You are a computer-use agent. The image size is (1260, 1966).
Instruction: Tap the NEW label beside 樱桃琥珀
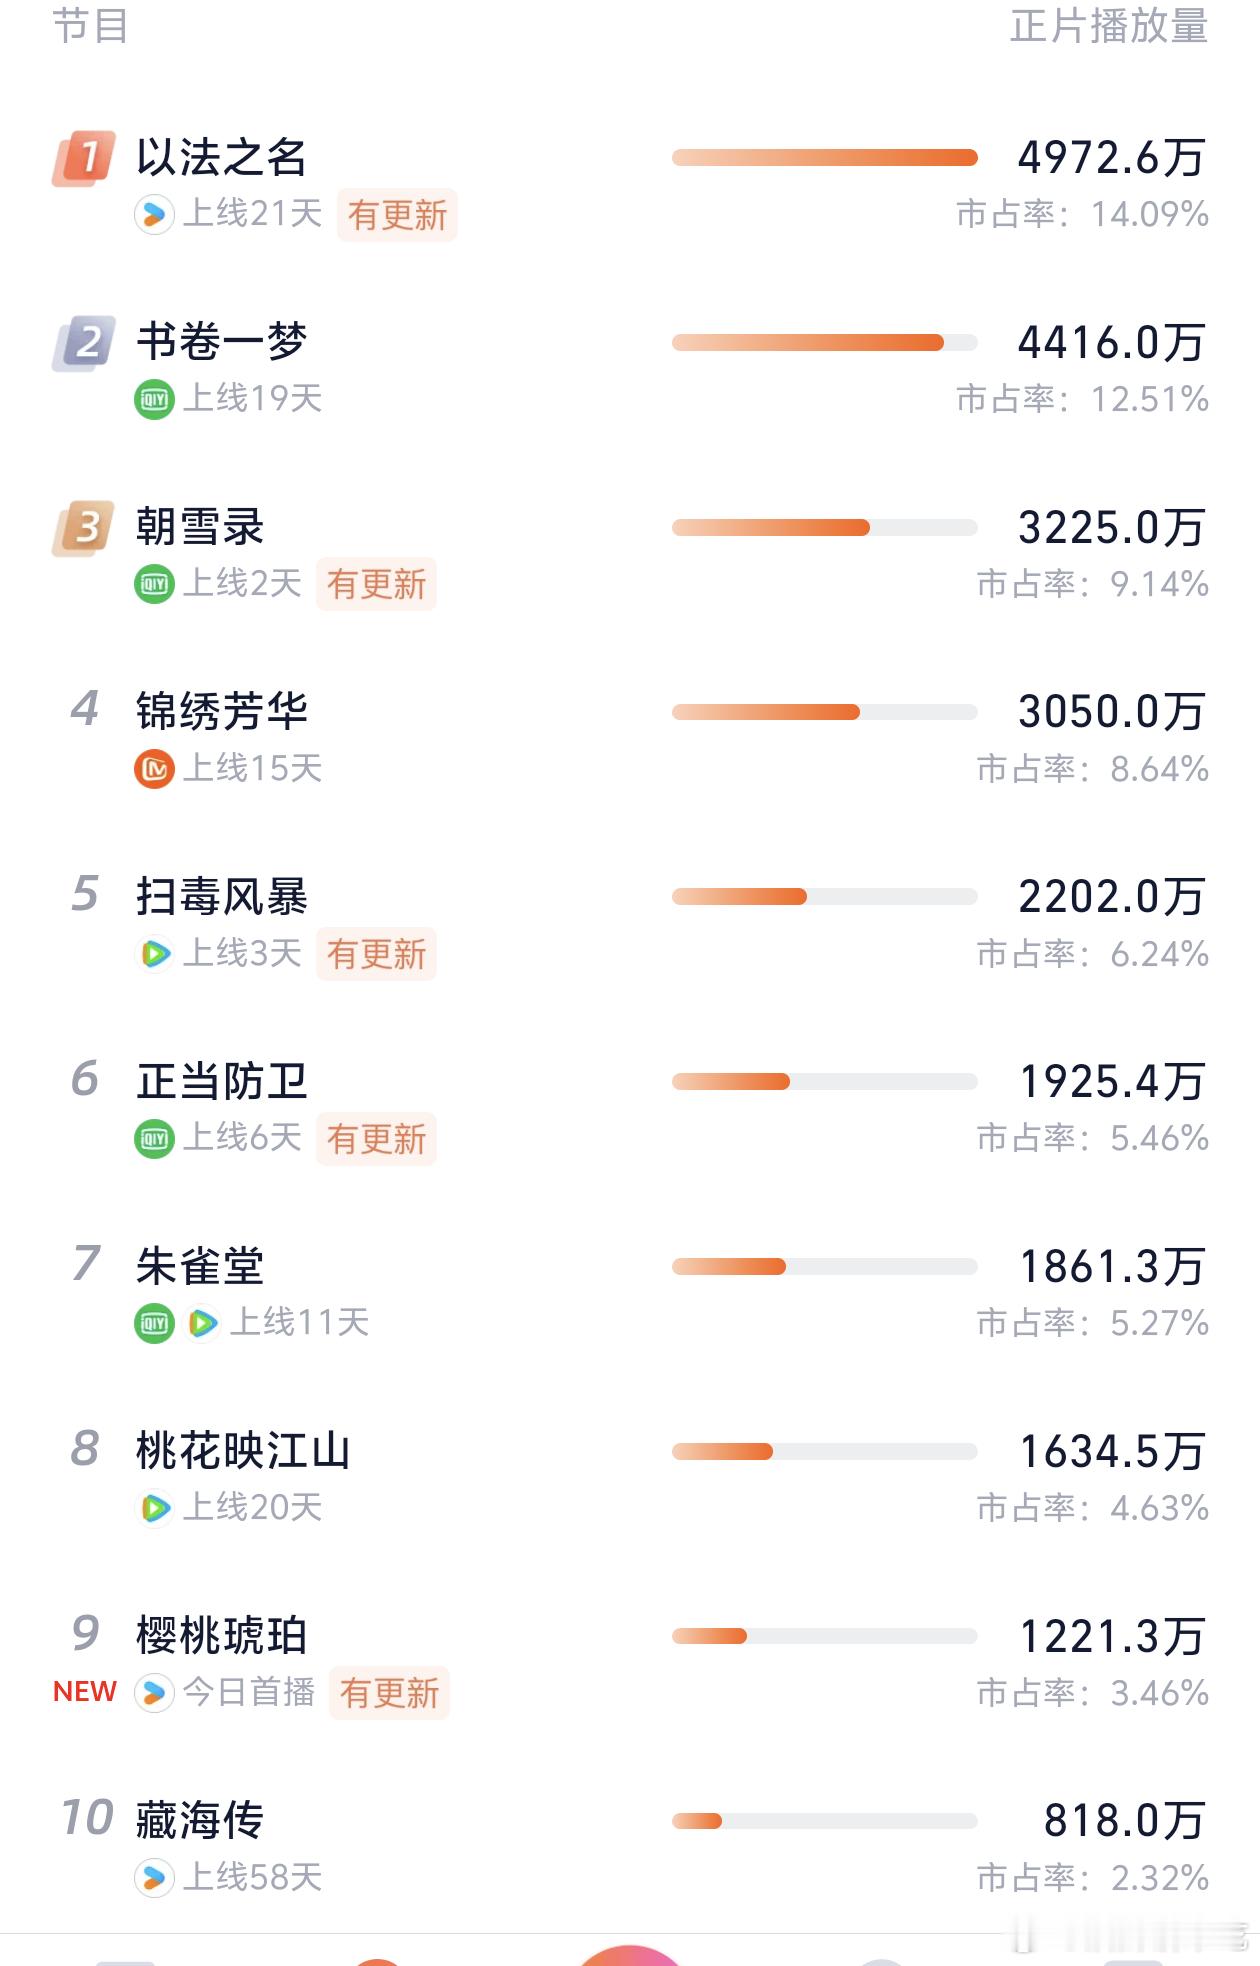click(x=85, y=1692)
